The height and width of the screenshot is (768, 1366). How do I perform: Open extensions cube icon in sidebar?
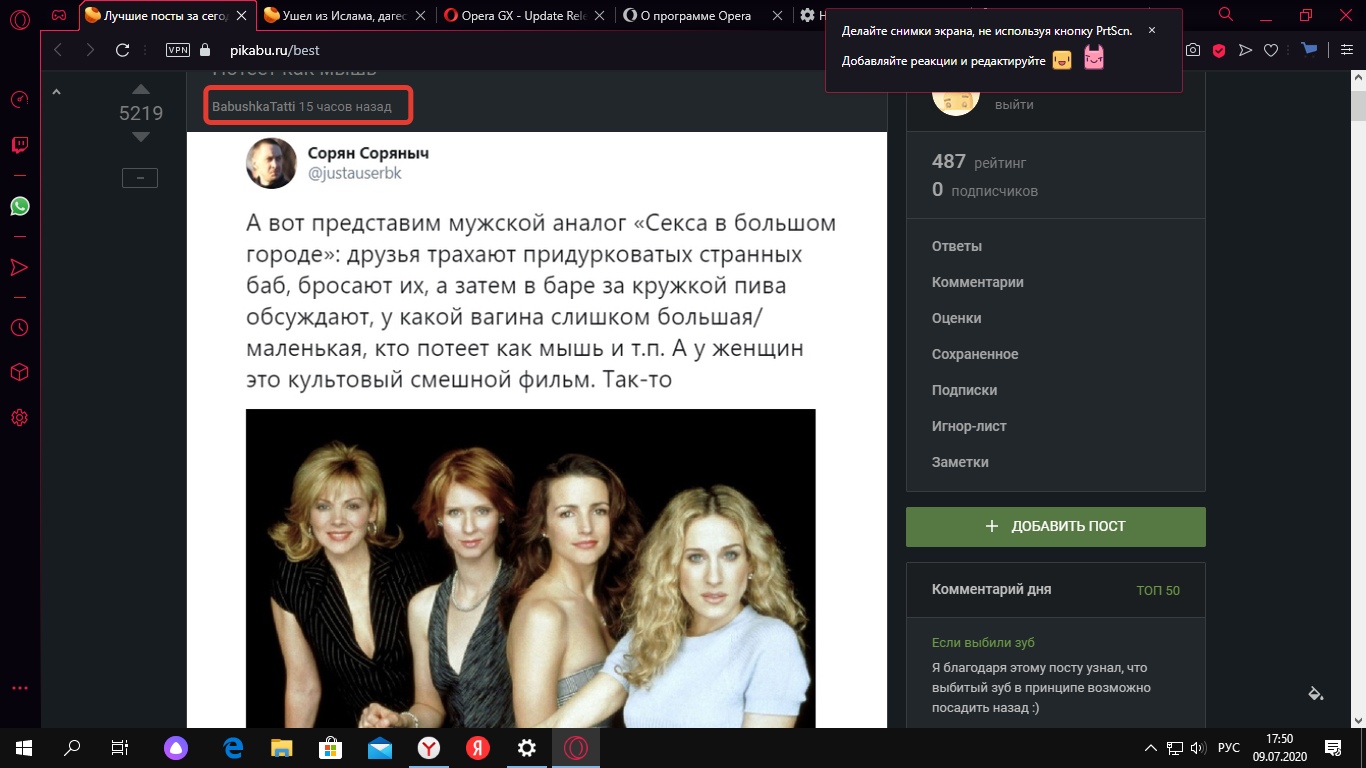click(x=20, y=372)
